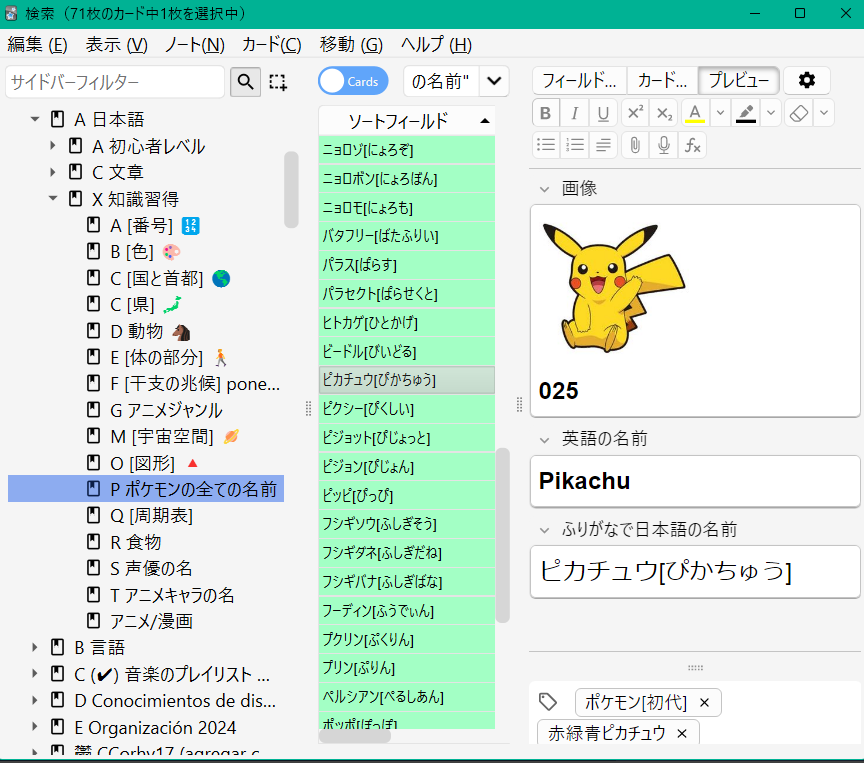Select the B [色] deck
Image resolution: width=864 pixels, height=763 pixels.
(146, 252)
